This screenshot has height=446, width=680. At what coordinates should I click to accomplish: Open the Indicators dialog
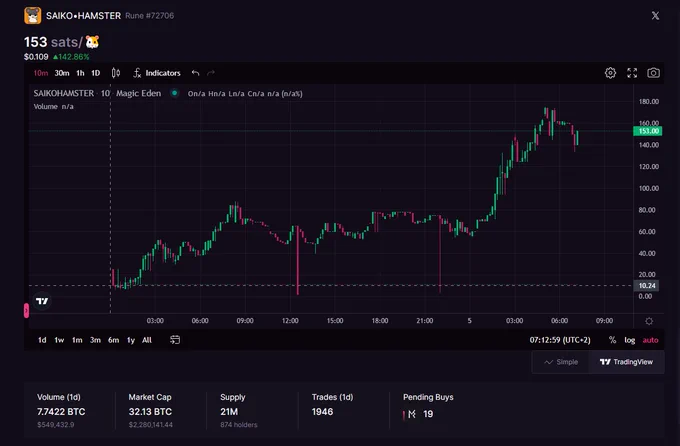pos(157,73)
